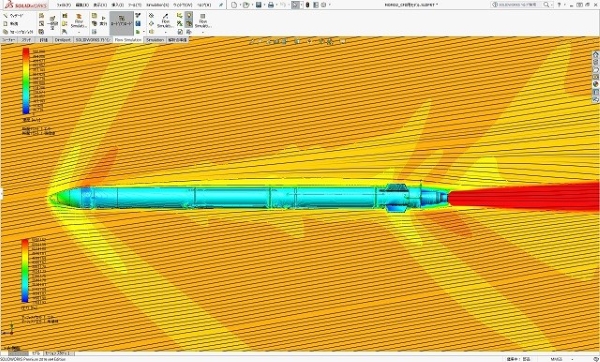
Task: Click the New document icon
Action: (234, 5)
